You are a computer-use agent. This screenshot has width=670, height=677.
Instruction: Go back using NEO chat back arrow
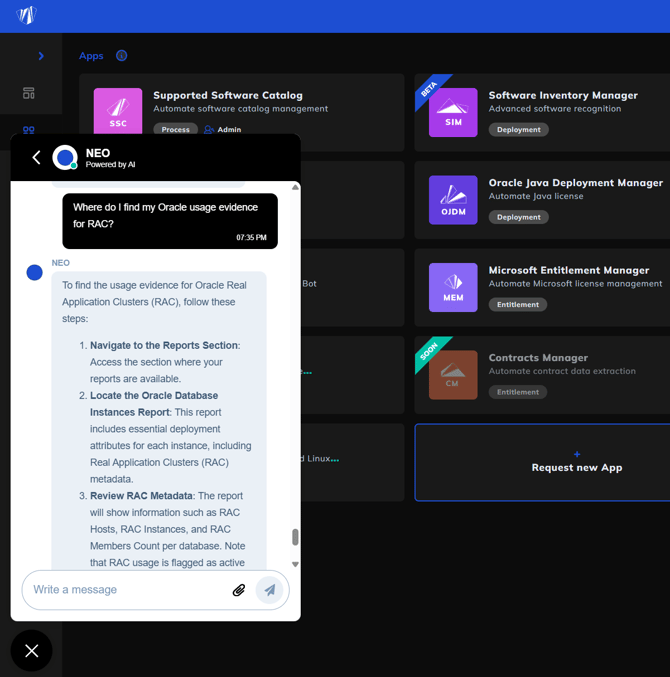36,158
